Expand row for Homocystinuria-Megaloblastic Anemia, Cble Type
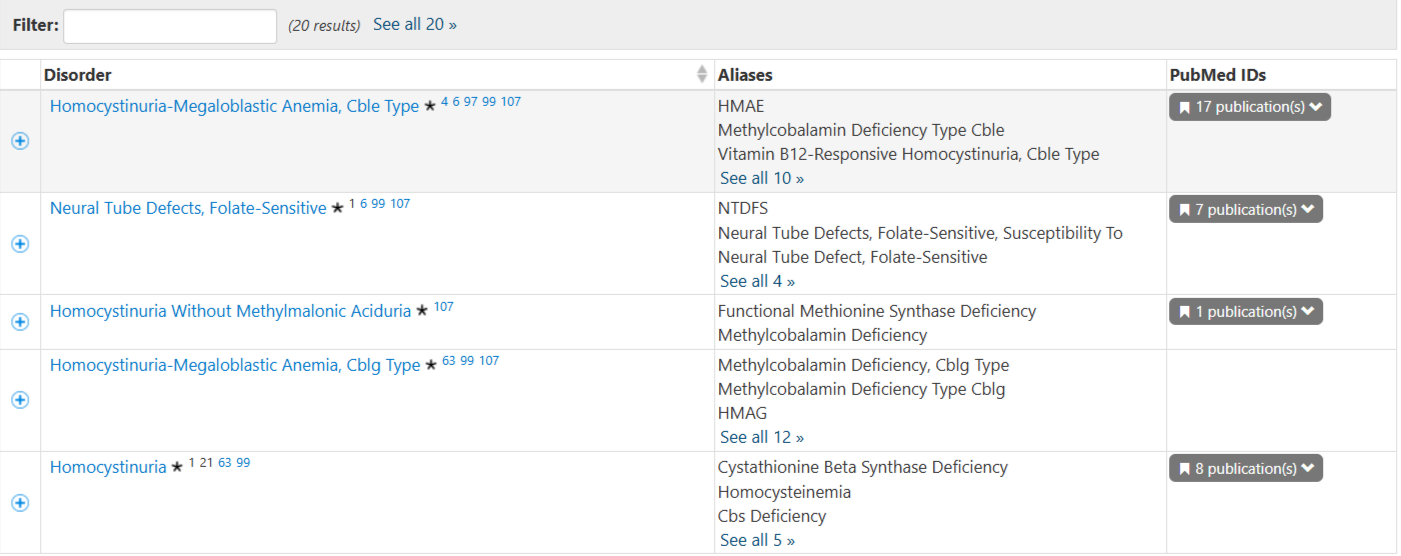 tap(20, 141)
